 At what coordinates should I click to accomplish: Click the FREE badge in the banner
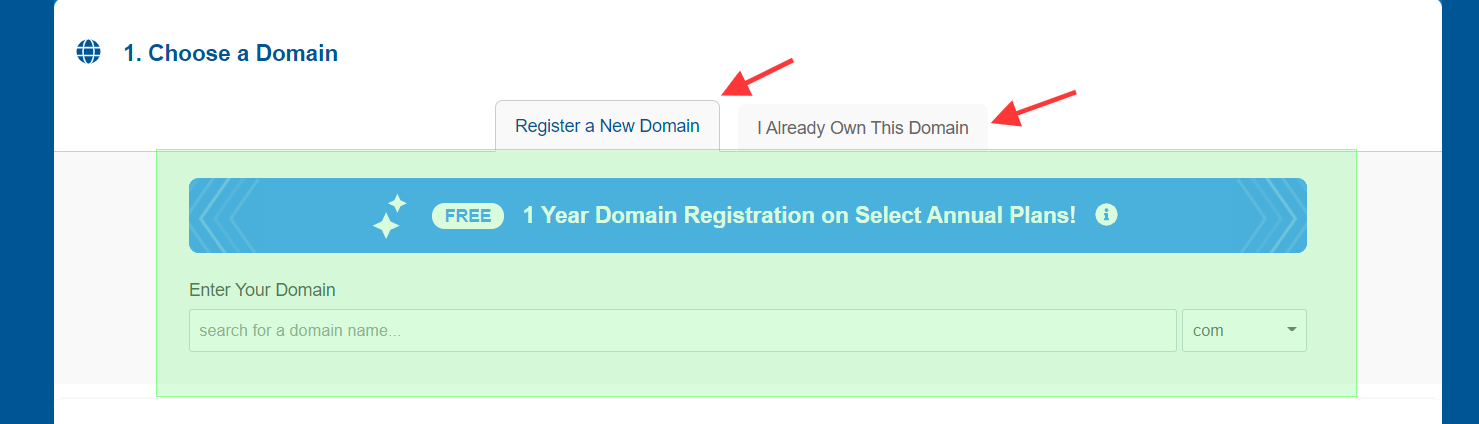pos(468,216)
